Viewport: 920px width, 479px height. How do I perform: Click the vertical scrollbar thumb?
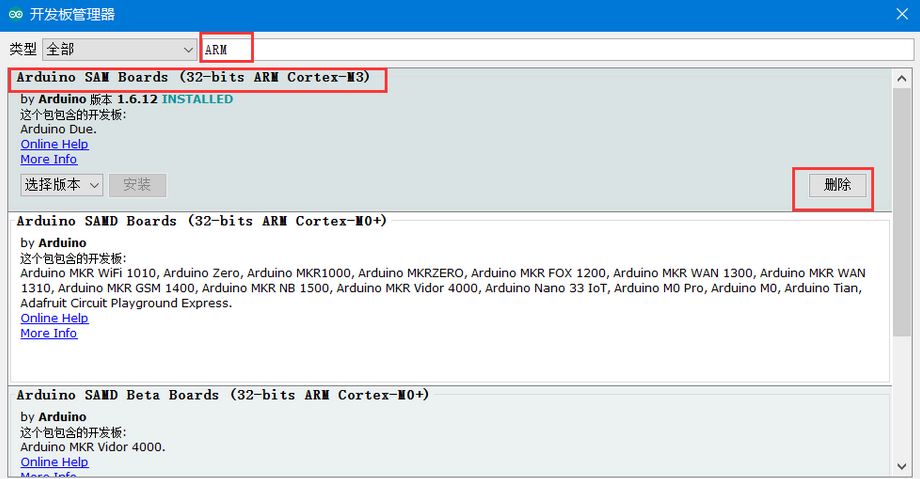902,211
